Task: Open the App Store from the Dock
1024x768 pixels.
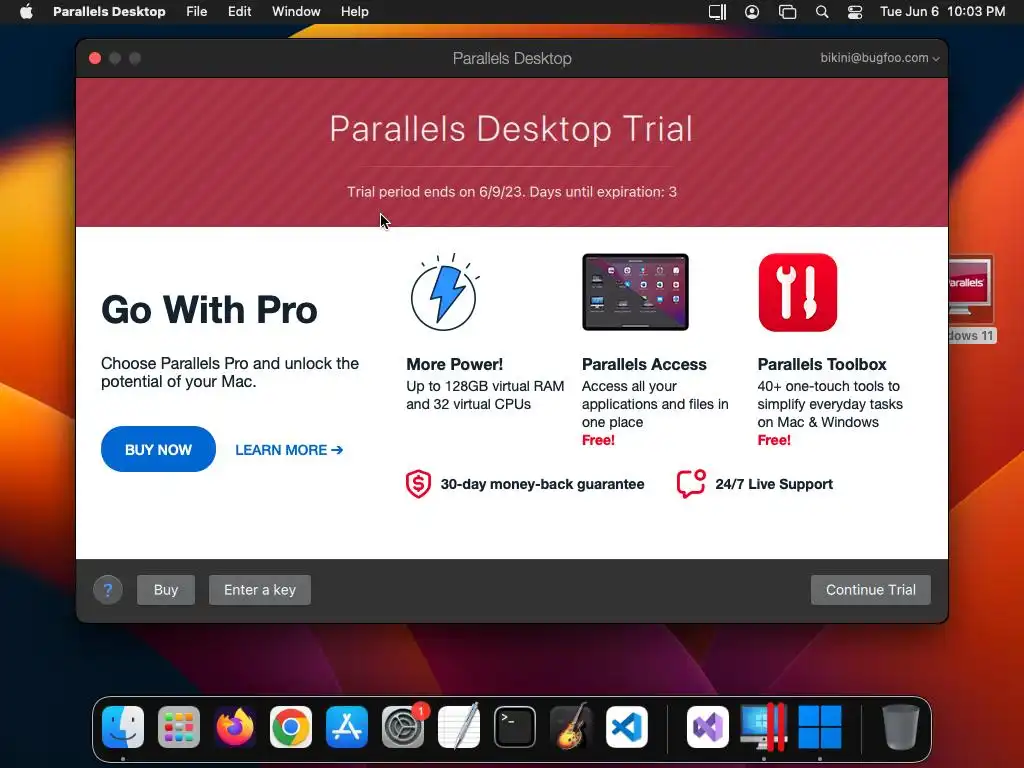Action: tap(347, 727)
